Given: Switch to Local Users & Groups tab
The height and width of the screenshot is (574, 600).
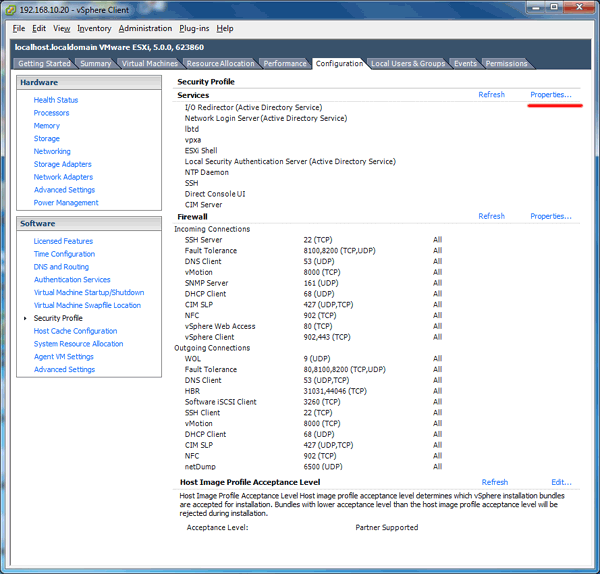Looking at the screenshot, I should [408, 64].
